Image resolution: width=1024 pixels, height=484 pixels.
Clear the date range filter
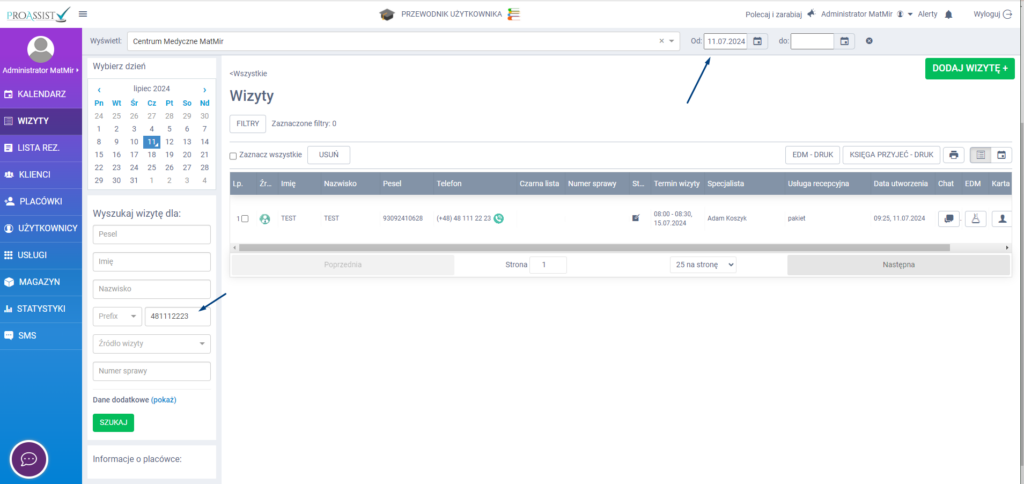pos(869,41)
